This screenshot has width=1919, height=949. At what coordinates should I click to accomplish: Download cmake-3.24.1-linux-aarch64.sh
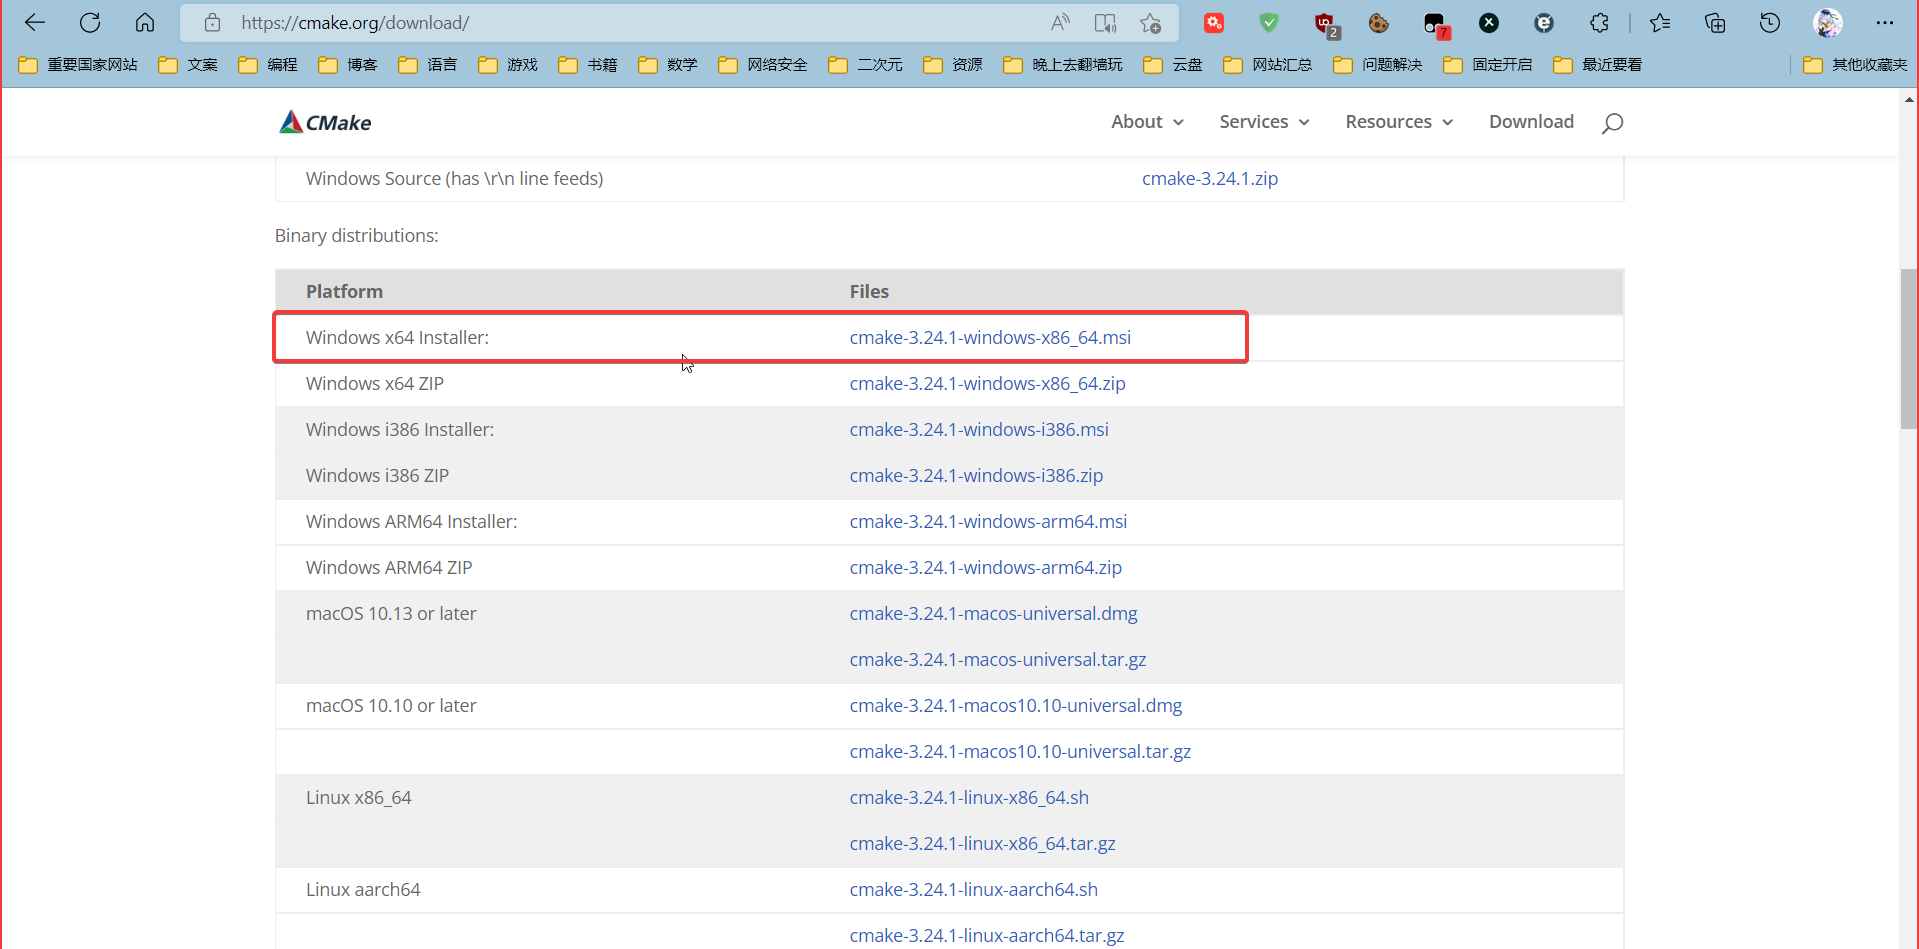[973, 890]
